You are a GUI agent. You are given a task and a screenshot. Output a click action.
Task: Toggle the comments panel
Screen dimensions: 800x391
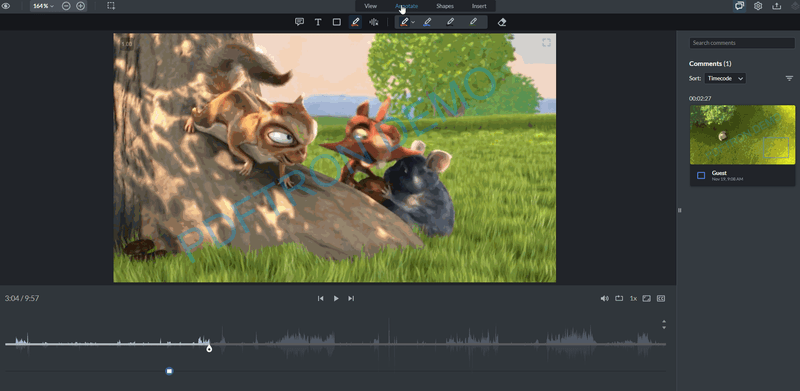tap(739, 6)
